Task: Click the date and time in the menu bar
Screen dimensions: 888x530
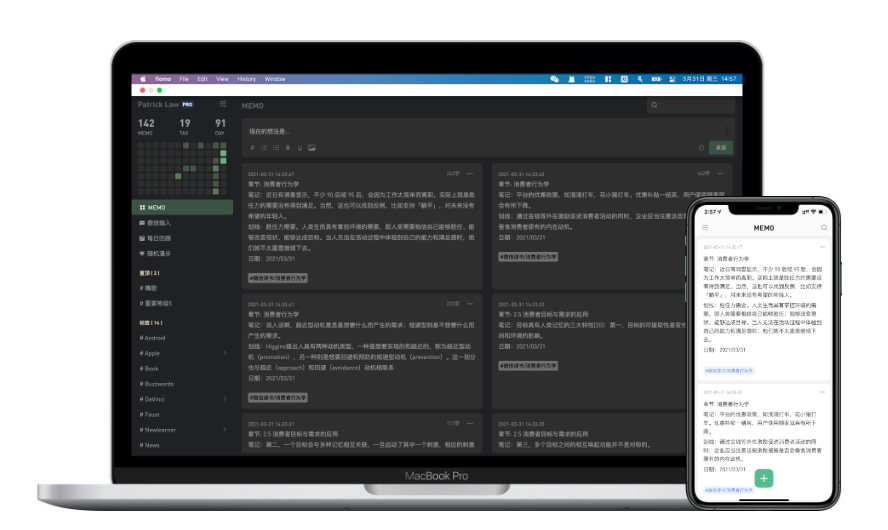Action: click(709, 79)
